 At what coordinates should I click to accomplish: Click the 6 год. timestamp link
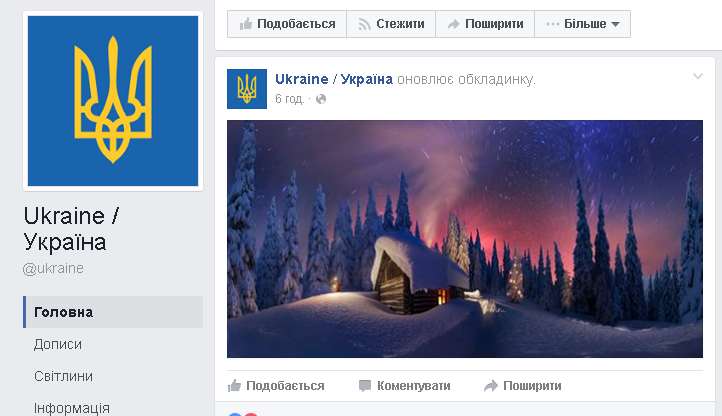290,99
